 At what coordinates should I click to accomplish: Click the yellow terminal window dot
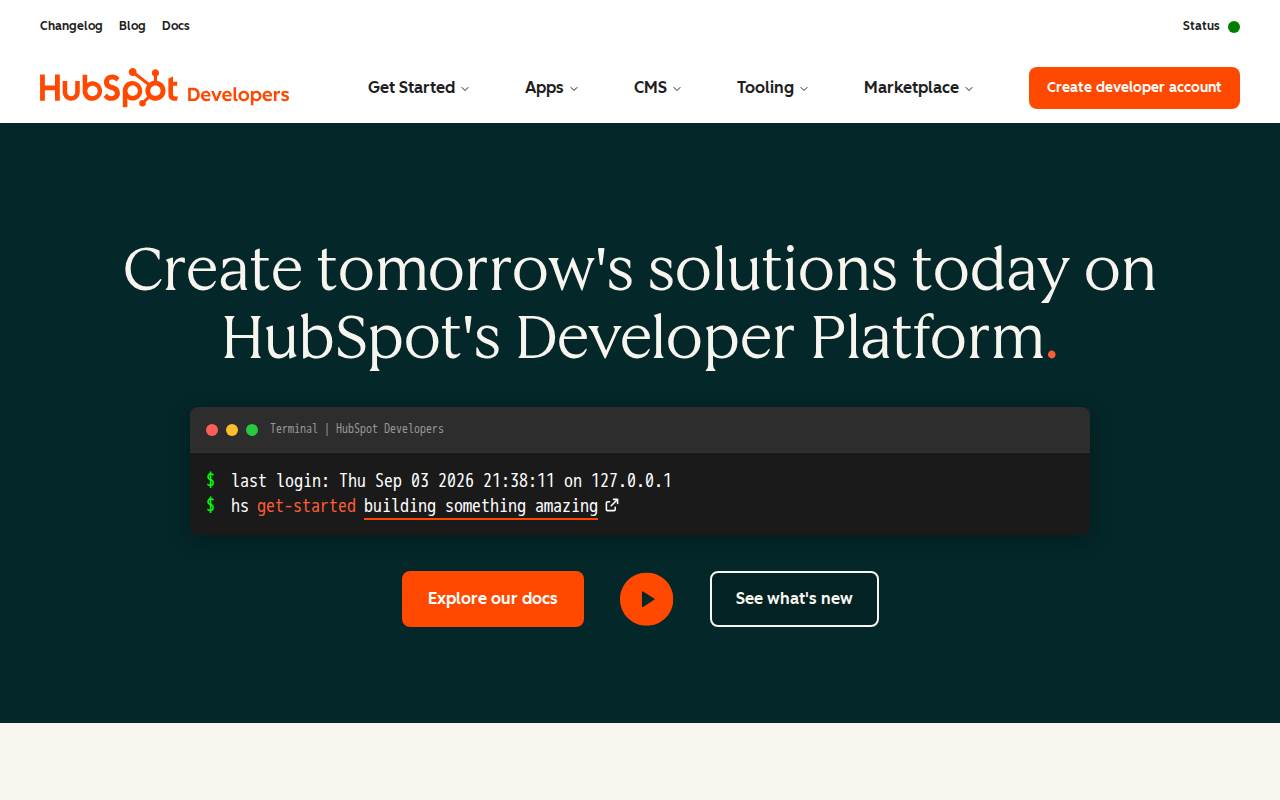[232, 430]
